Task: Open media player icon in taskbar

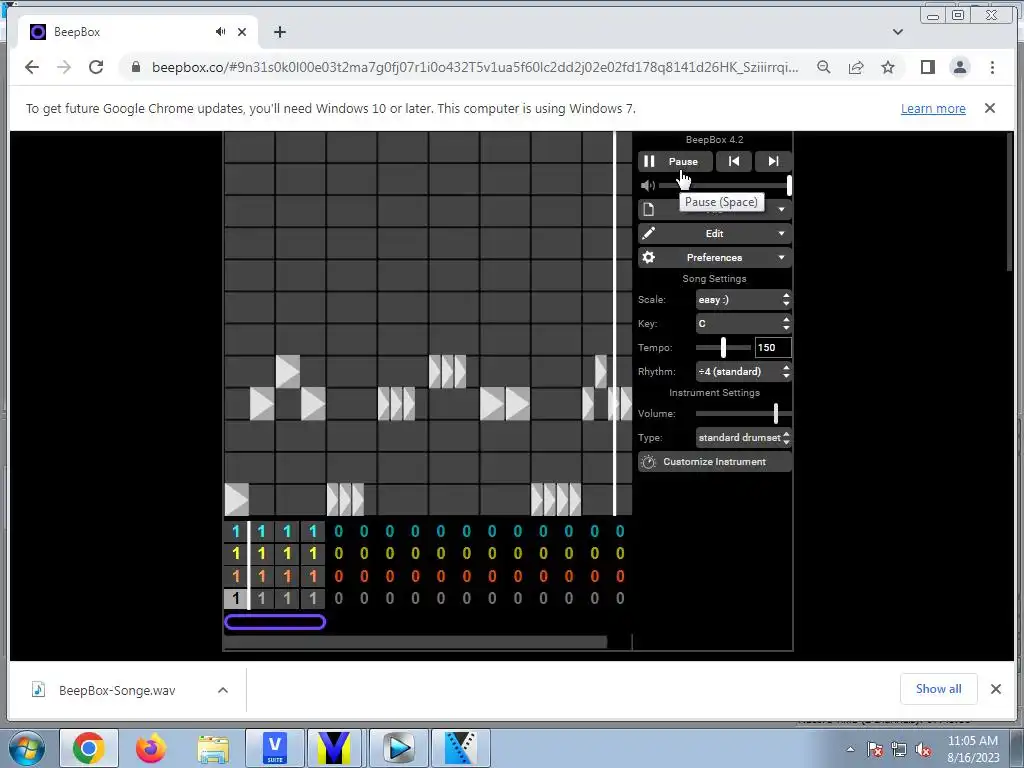Action: pos(399,748)
